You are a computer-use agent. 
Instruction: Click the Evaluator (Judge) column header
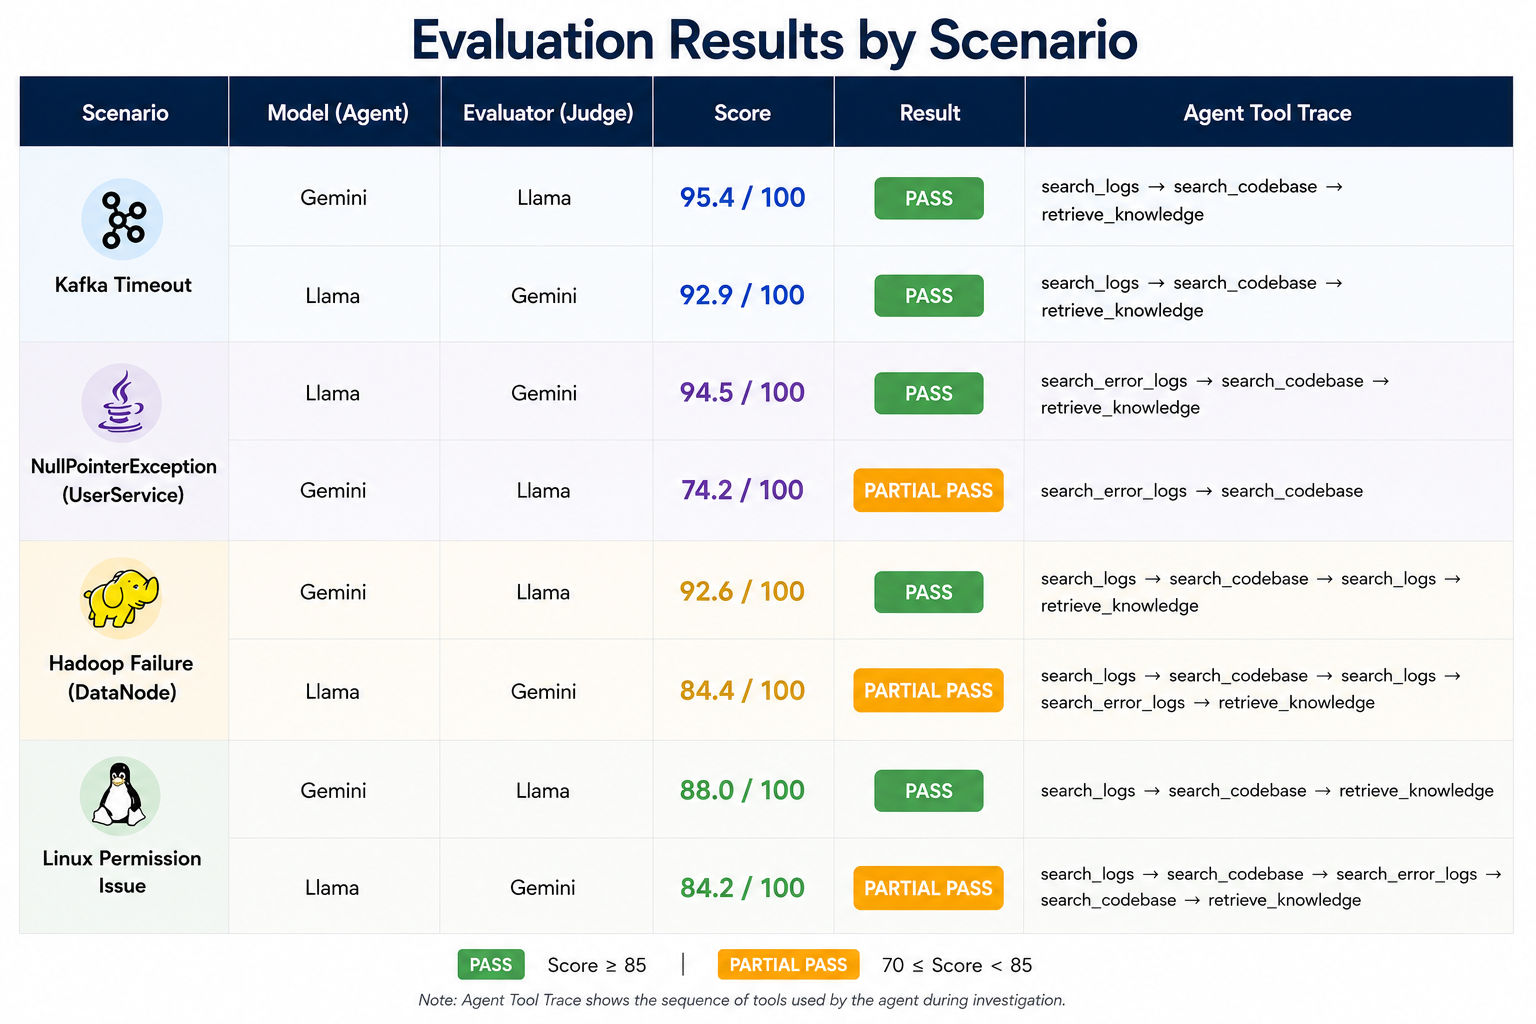[548, 113]
